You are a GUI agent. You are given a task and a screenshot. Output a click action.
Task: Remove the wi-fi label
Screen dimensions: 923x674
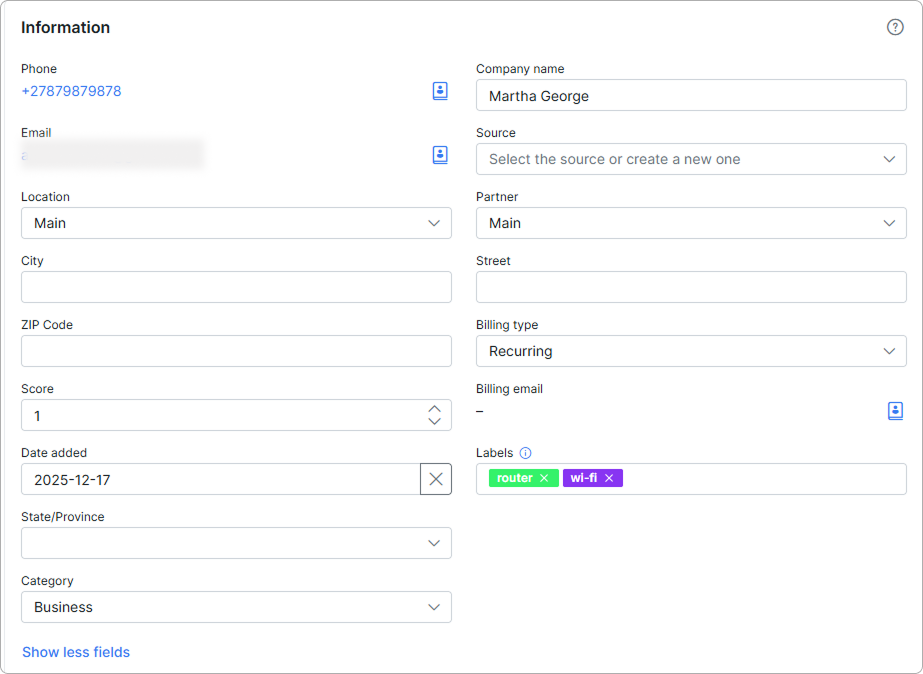[609, 478]
